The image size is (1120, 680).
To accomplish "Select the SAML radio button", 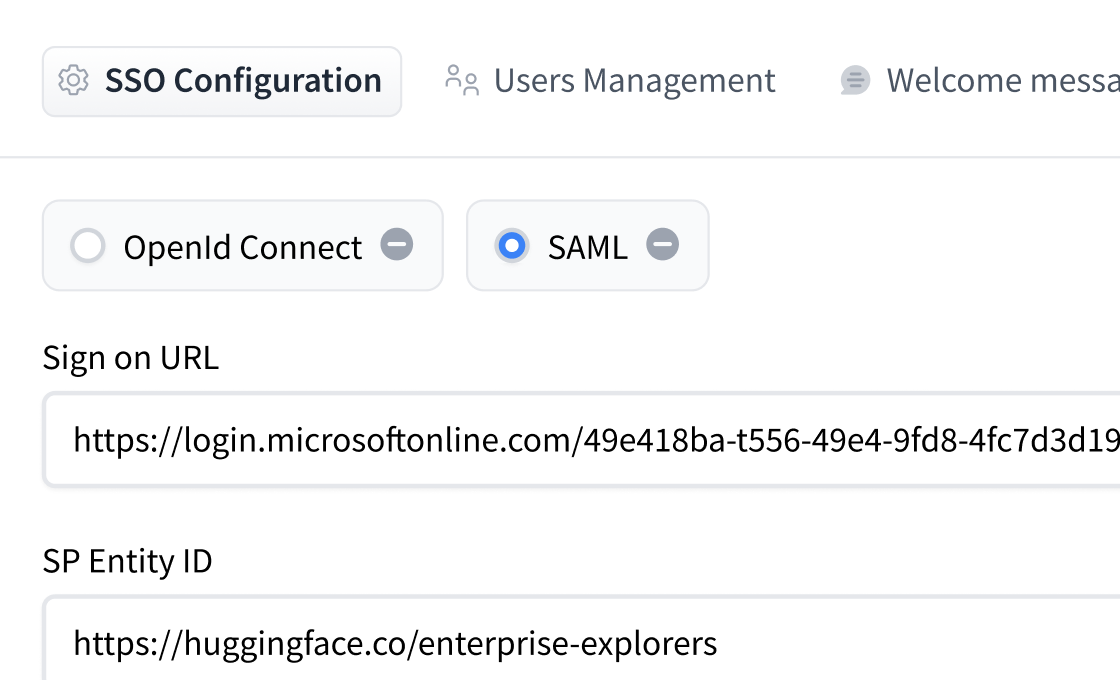I will 512,245.
